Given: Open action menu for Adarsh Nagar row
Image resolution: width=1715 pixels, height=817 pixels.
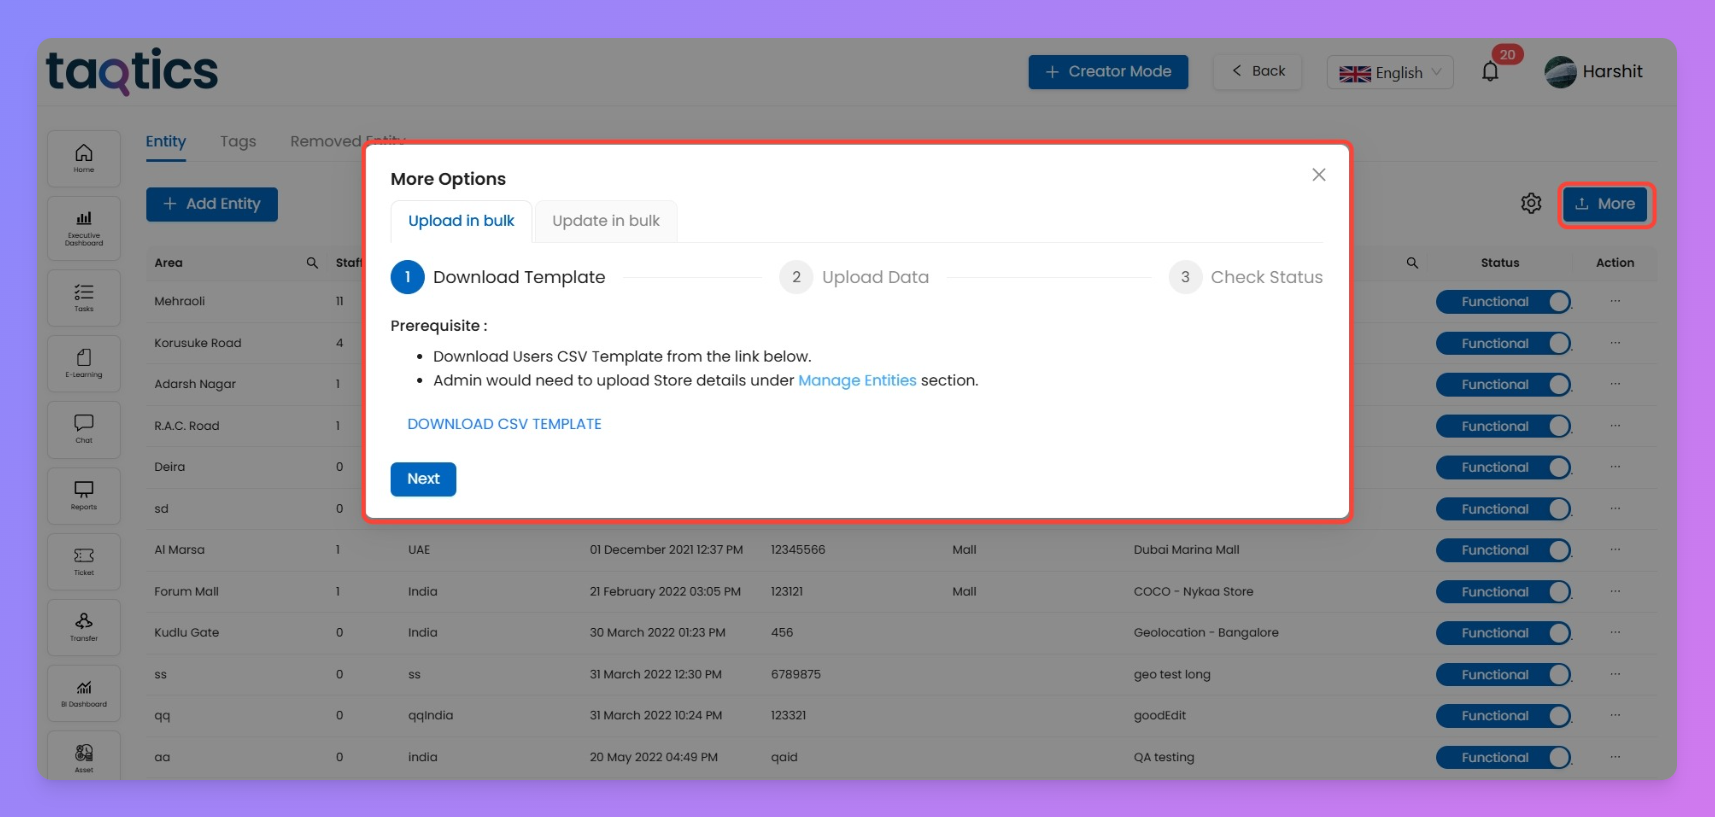Looking at the screenshot, I should point(1615,384).
